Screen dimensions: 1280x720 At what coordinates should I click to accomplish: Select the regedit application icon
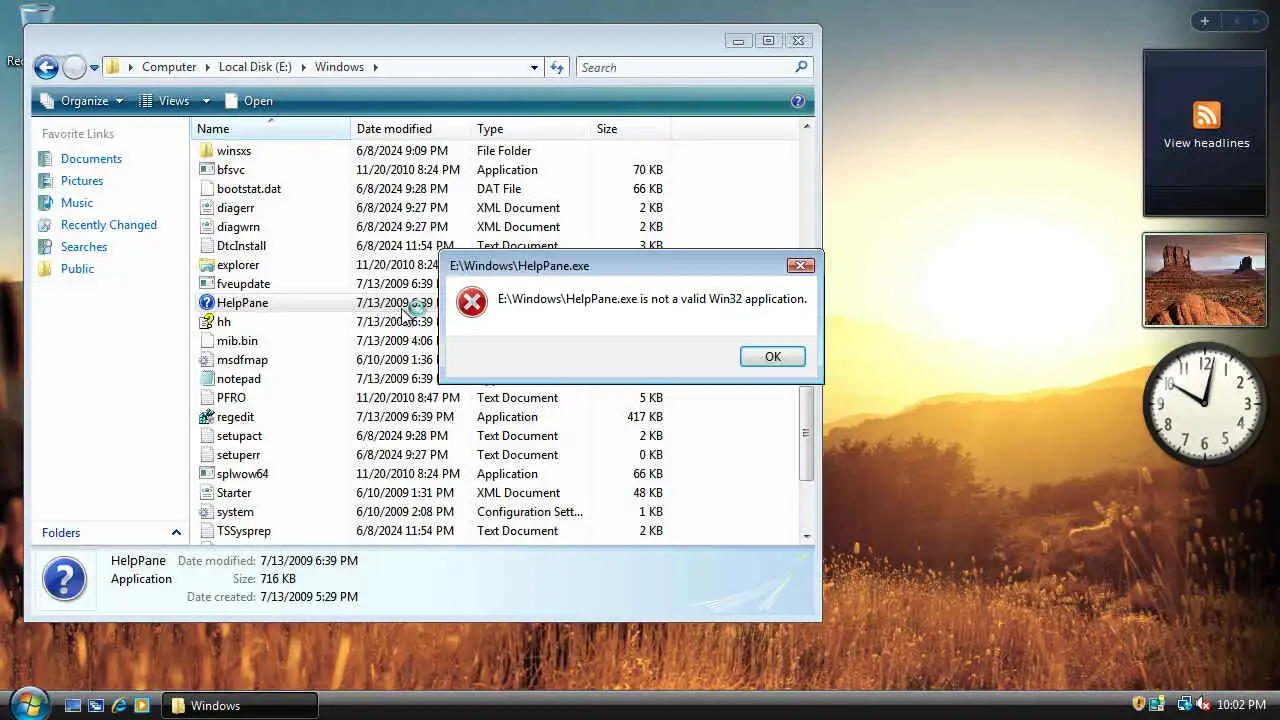[x=207, y=417]
